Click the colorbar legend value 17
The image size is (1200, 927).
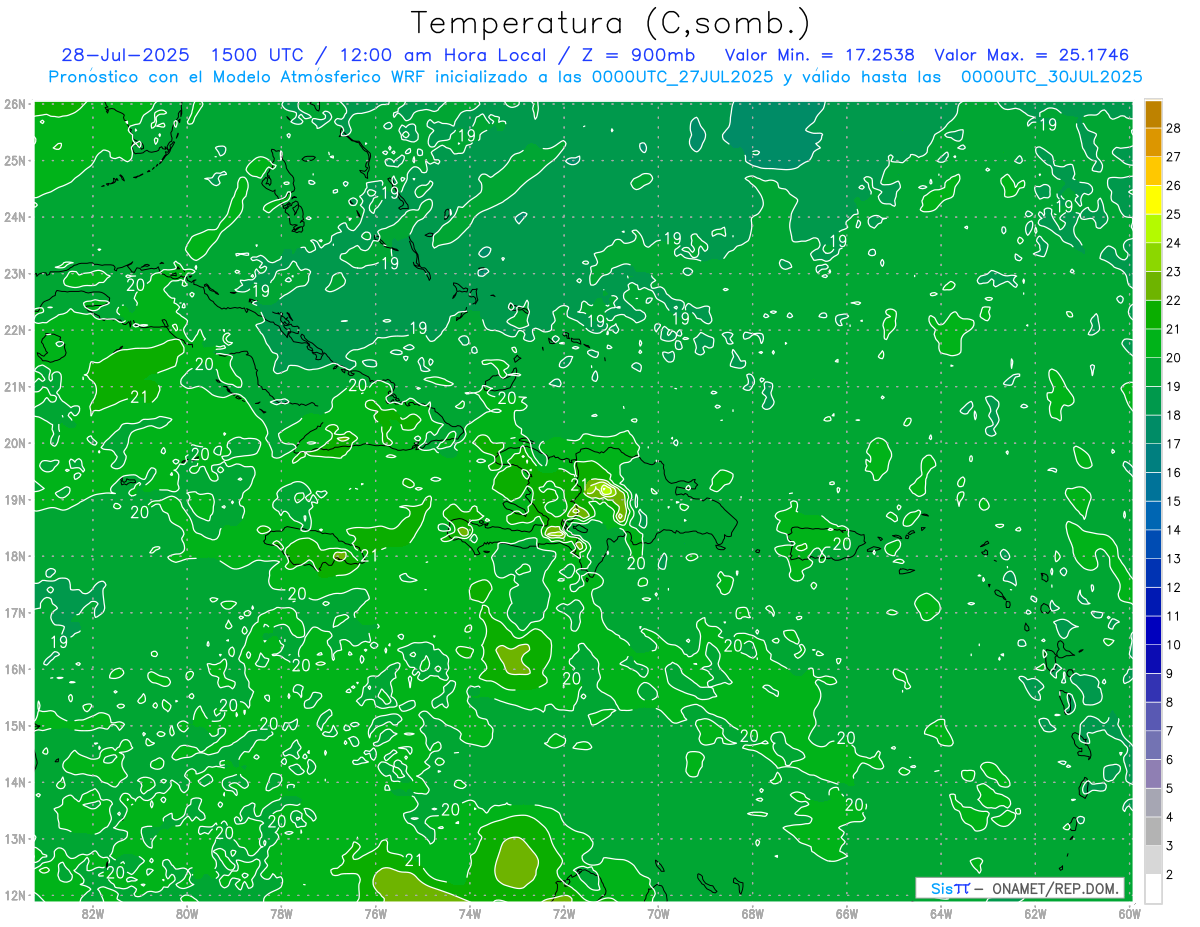[1174, 444]
